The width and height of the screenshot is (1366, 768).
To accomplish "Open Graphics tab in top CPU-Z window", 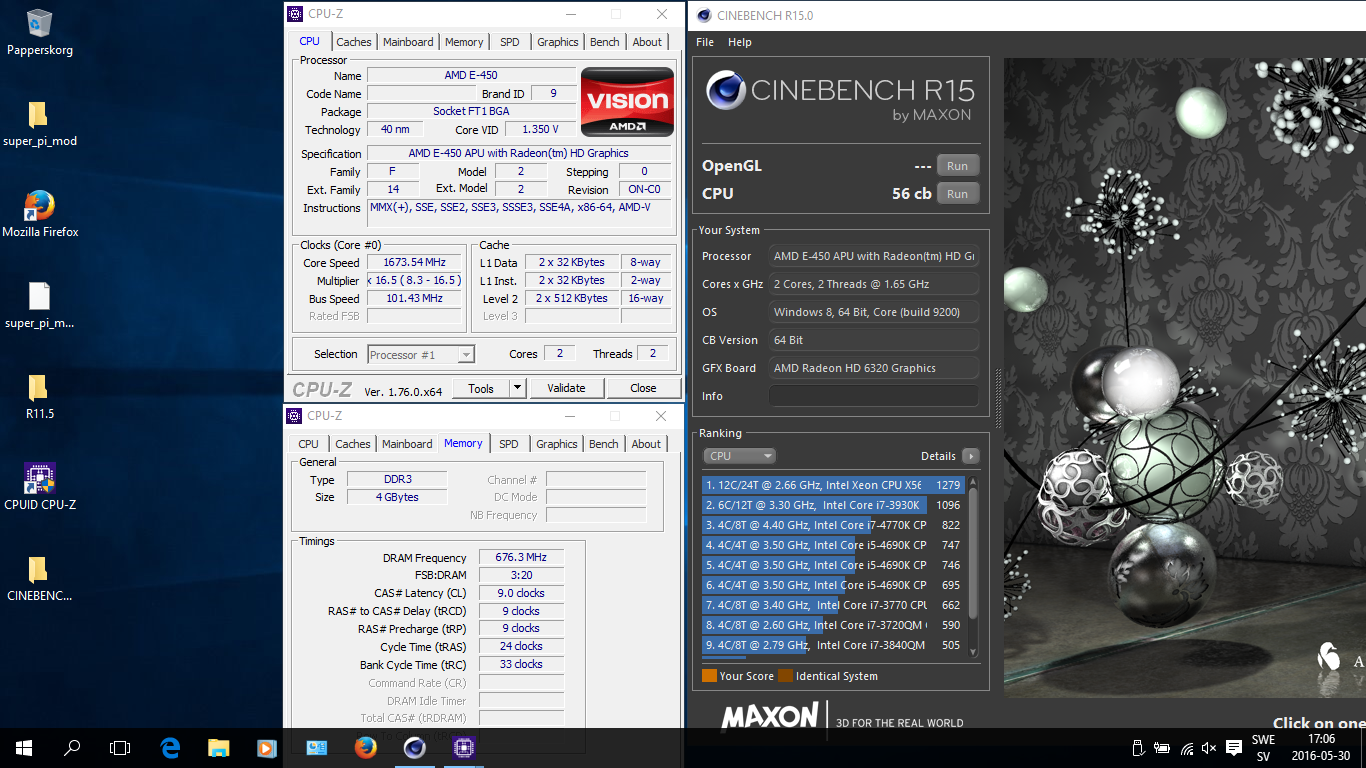I will pos(557,42).
